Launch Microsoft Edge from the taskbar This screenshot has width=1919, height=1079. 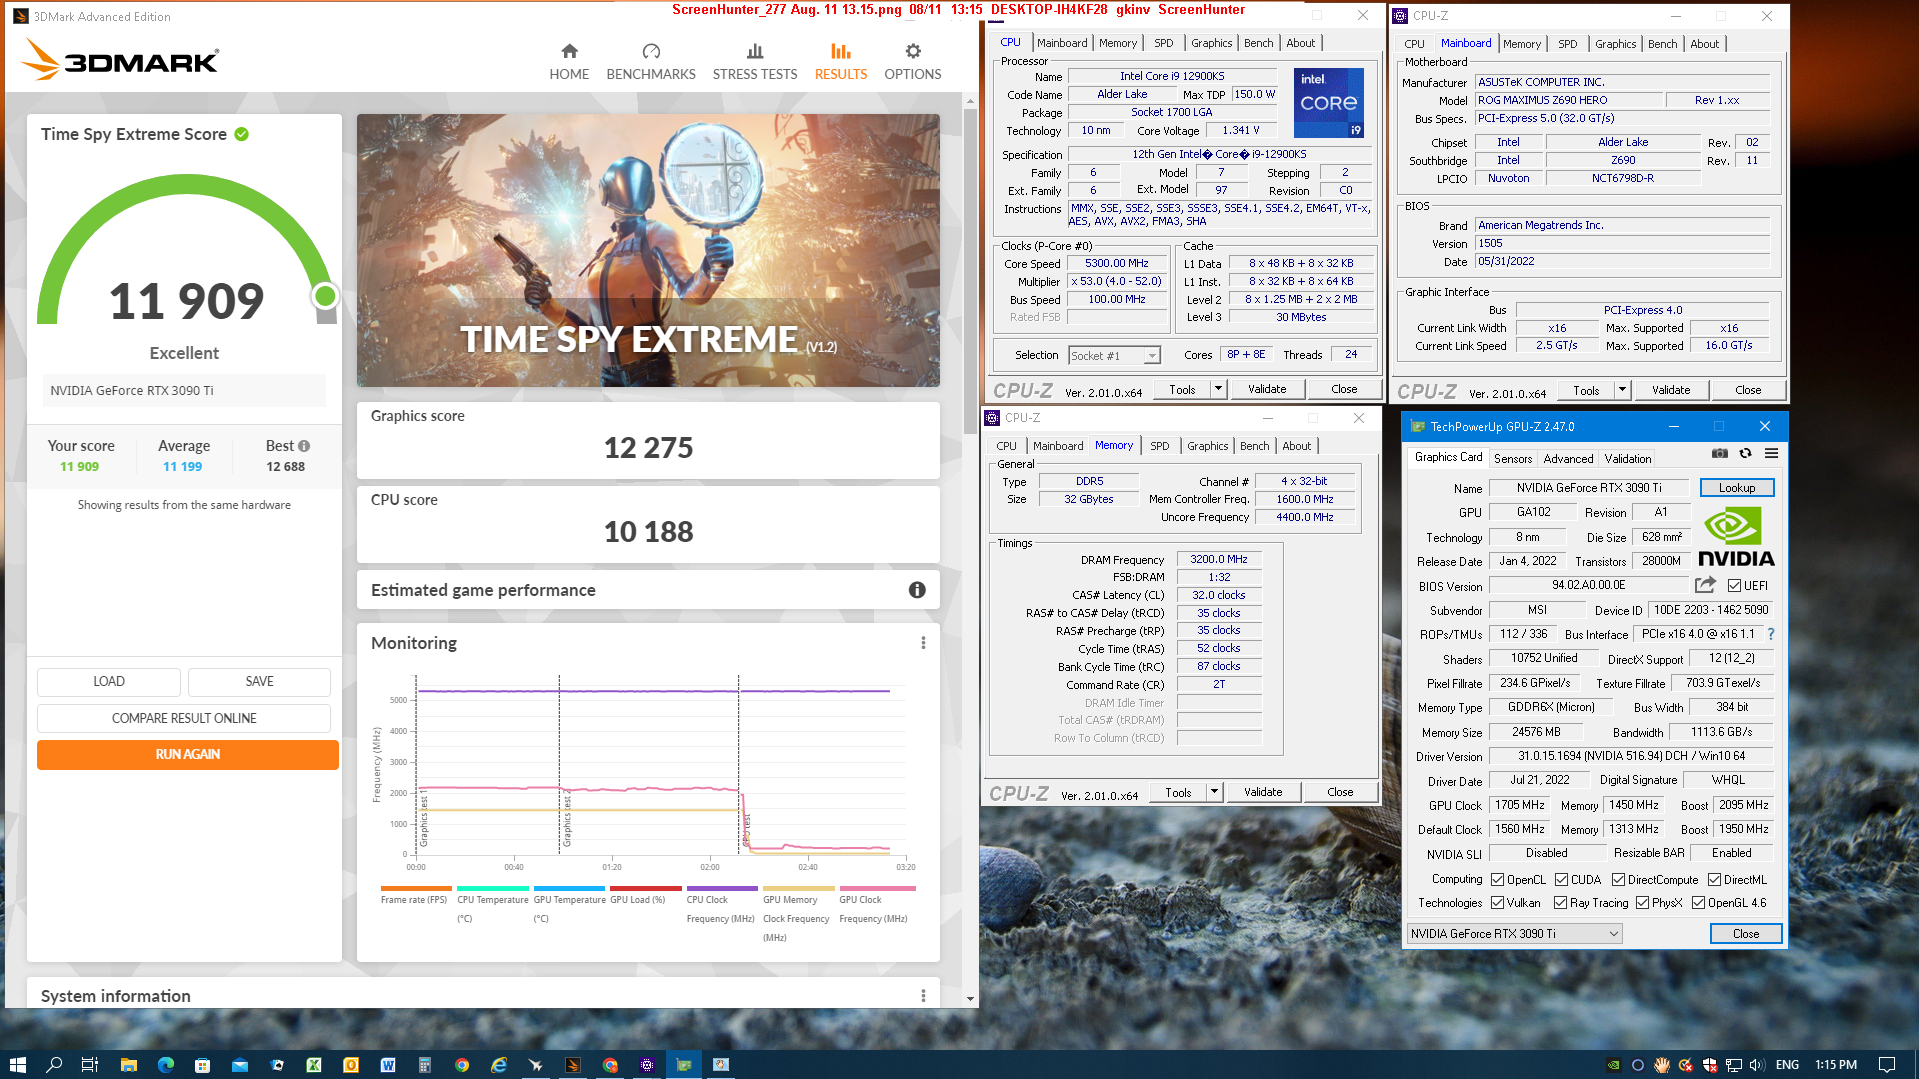click(x=166, y=1064)
